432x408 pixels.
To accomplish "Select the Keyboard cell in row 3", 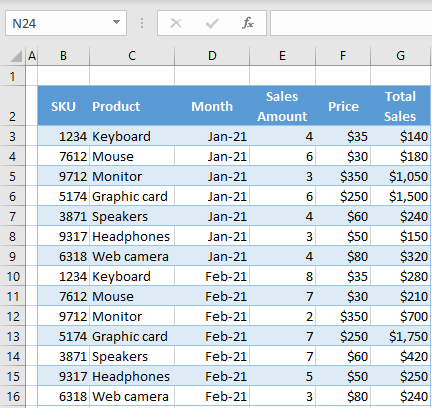I will 132,136.
